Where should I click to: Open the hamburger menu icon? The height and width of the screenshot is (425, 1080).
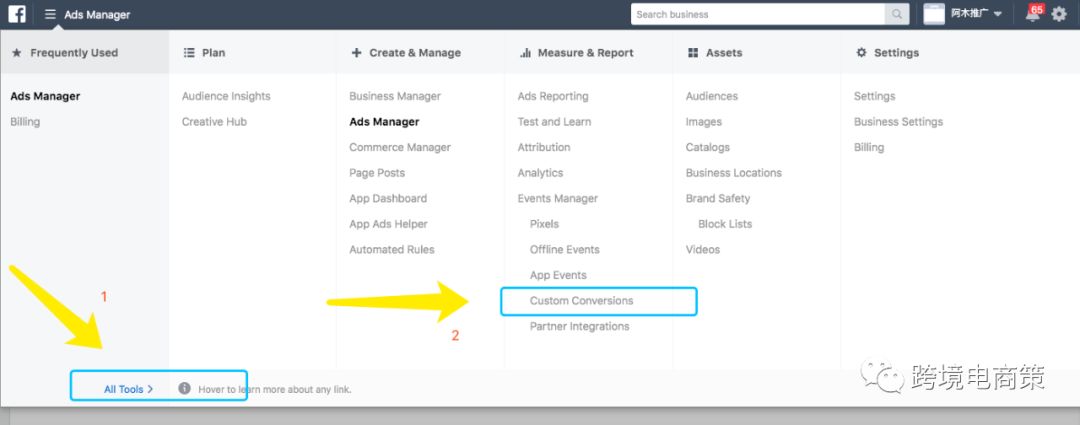click(x=50, y=14)
